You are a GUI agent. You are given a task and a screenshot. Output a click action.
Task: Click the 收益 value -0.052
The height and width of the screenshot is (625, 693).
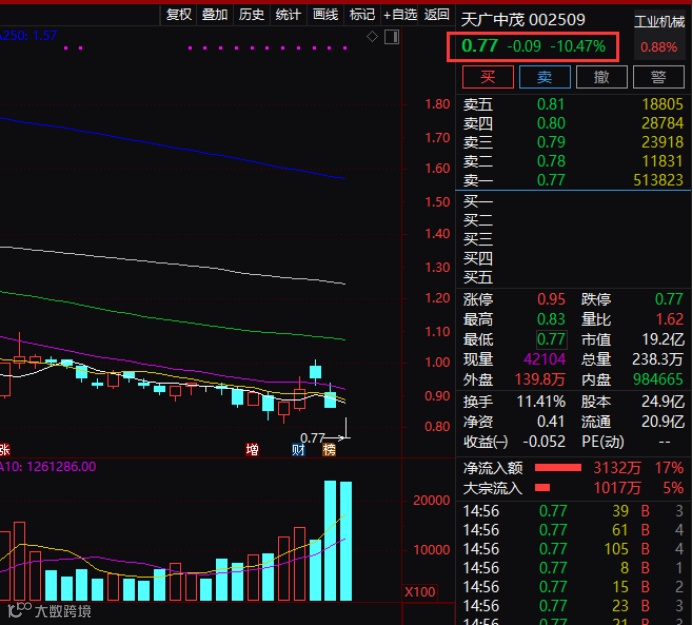pyautogui.click(x=544, y=442)
